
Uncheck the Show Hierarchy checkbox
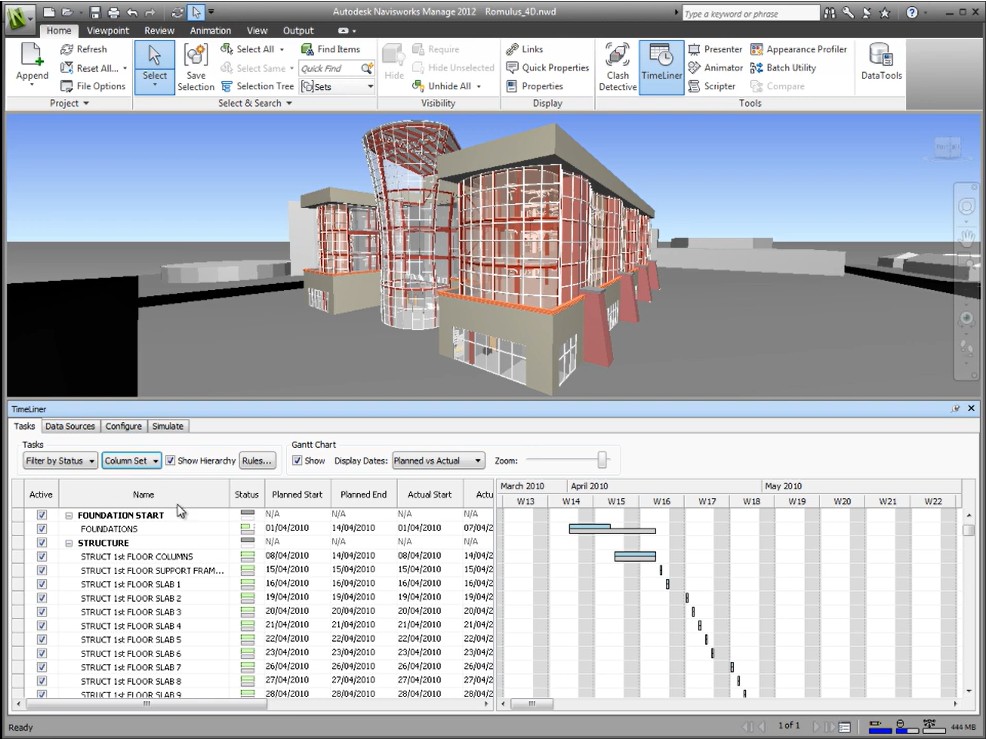click(170, 461)
